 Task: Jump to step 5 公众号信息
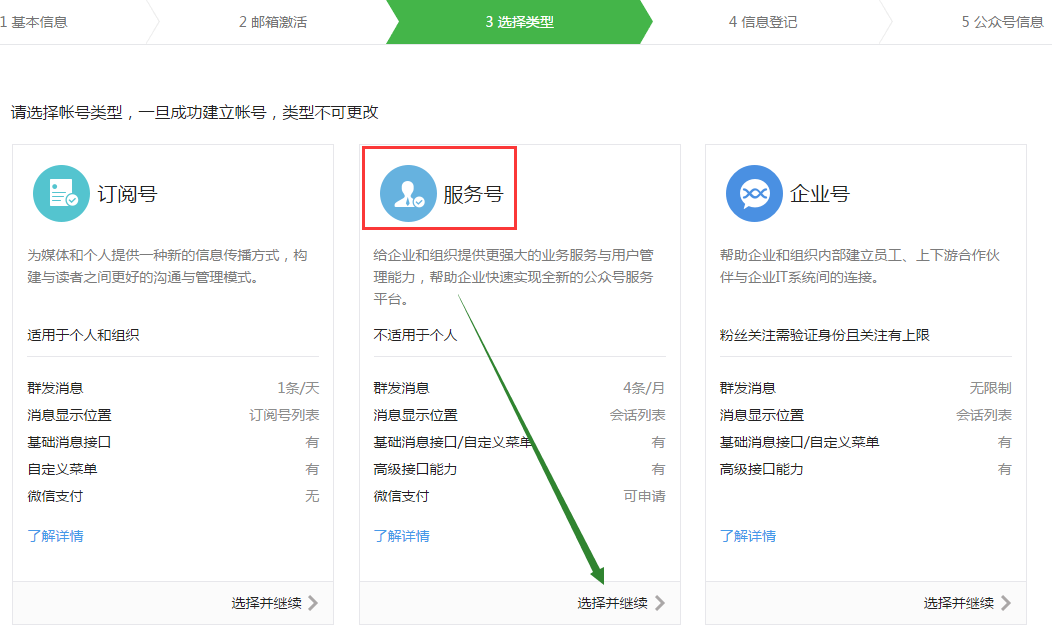point(1002,22)
